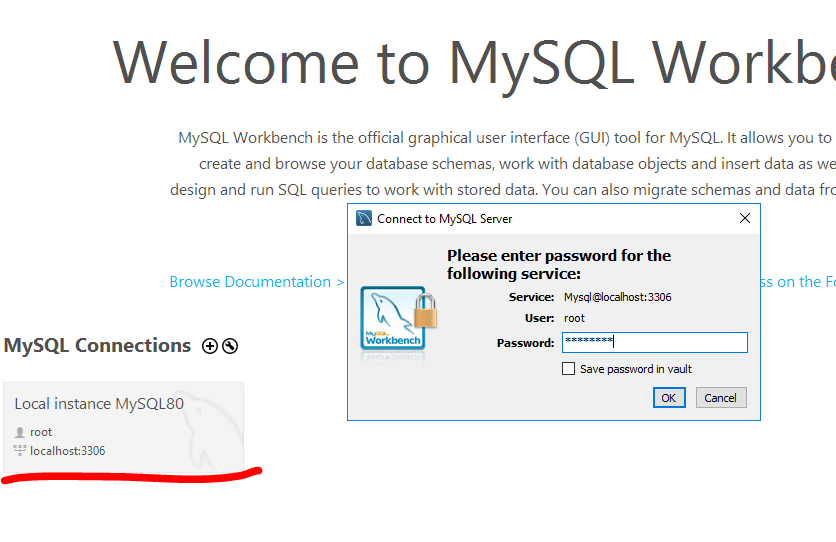Close the Connect to MySQL Server dialog
836x542 pixels.
[744, 218]
